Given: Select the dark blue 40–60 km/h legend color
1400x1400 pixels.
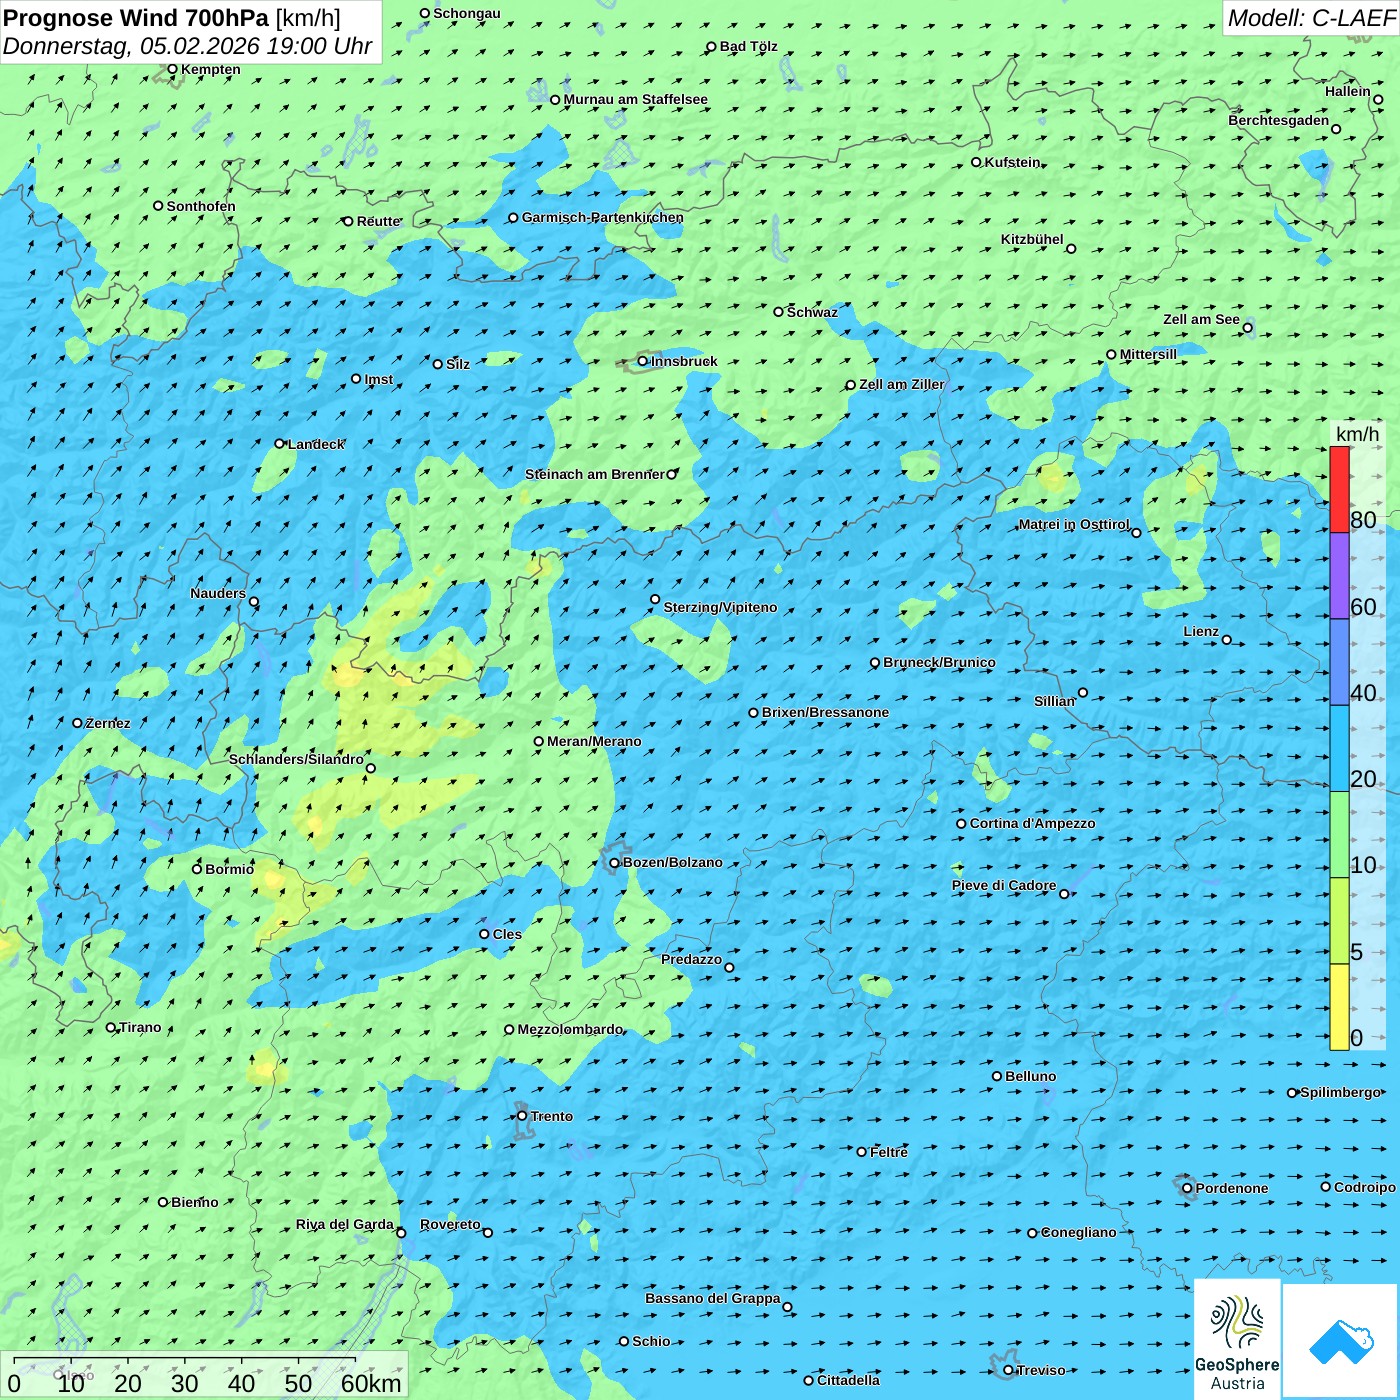Looking at the screenshot, I should tap(1339, 662).
